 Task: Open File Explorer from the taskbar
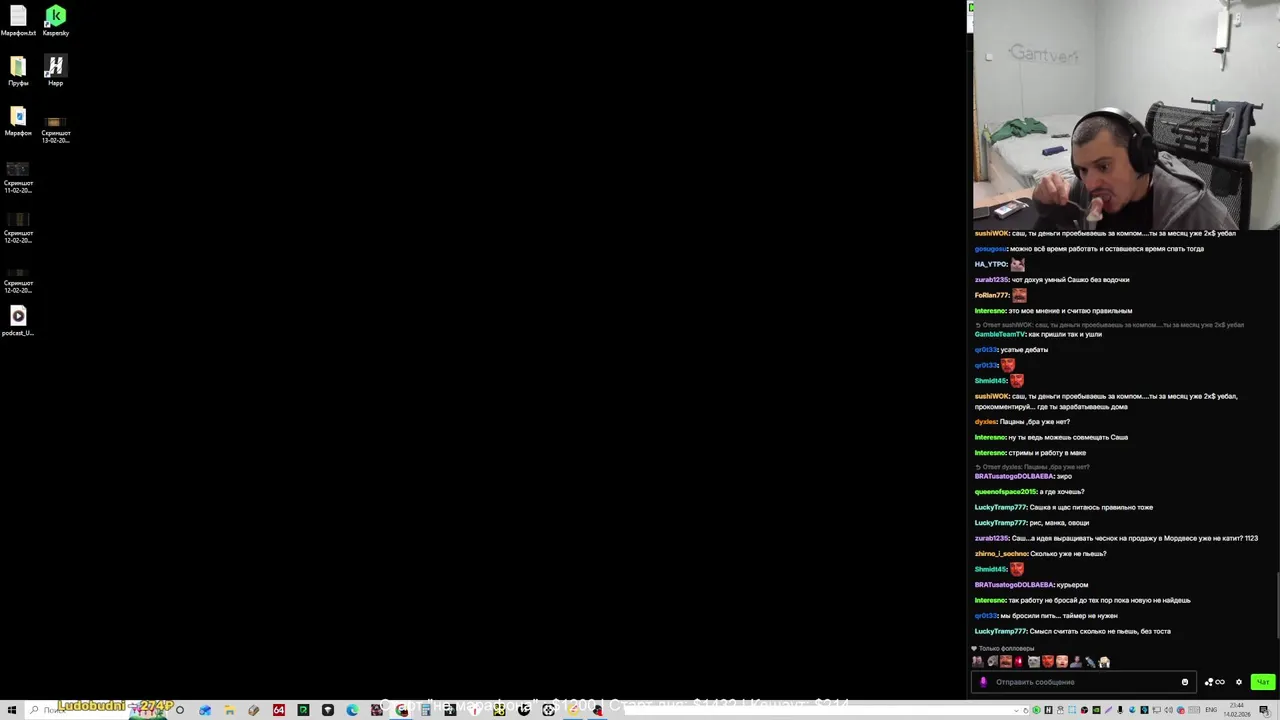coord(229,710)
